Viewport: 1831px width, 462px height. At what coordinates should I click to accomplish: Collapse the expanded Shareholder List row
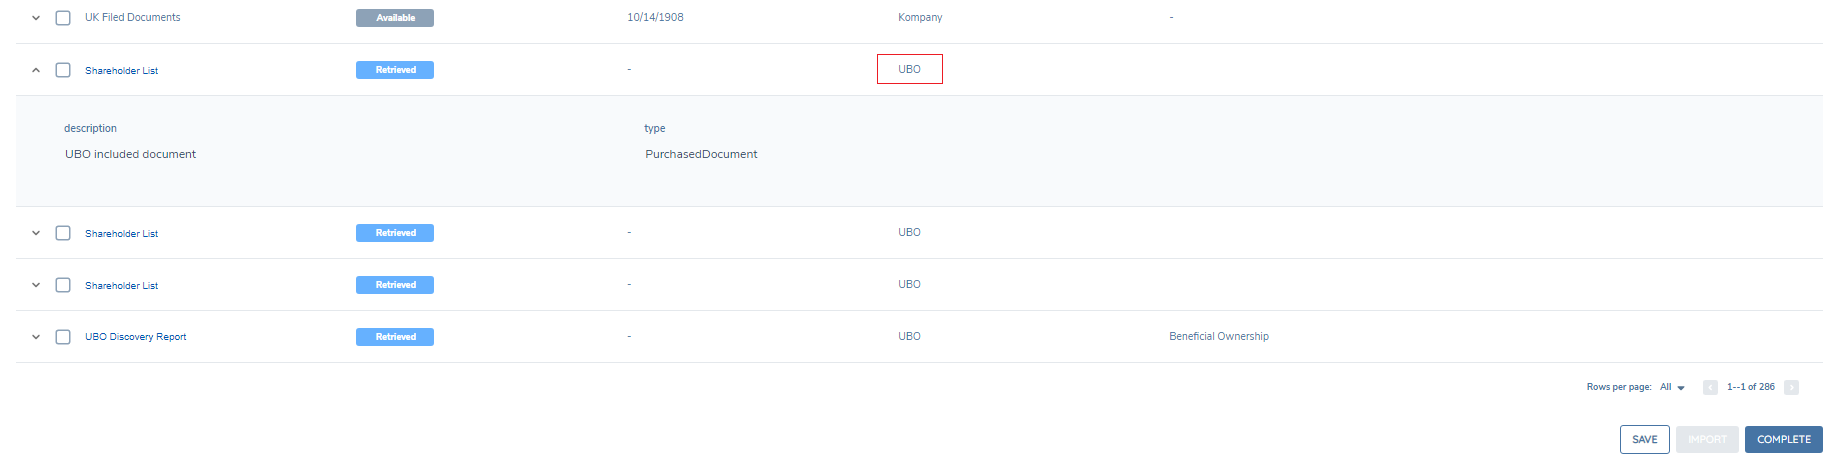coord(36,70)
